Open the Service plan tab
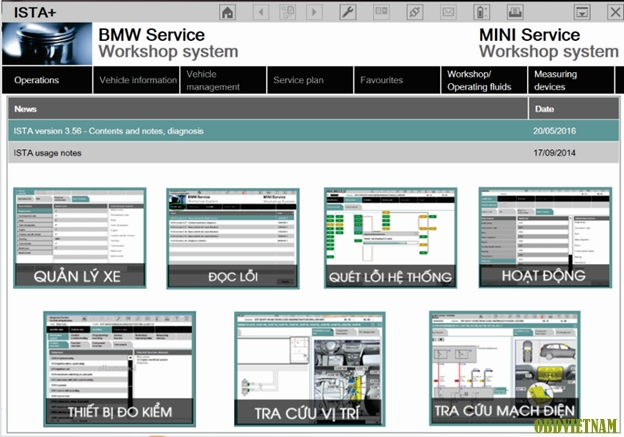 (x=310, y=80)
